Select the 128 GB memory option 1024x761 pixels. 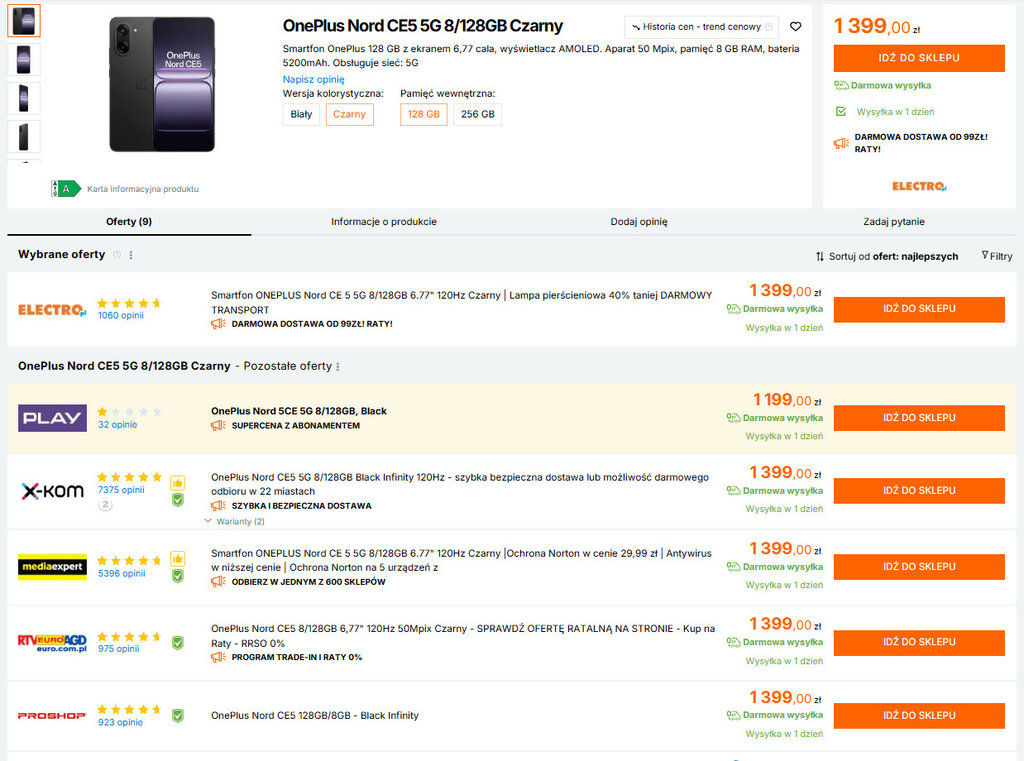(423, 115)
